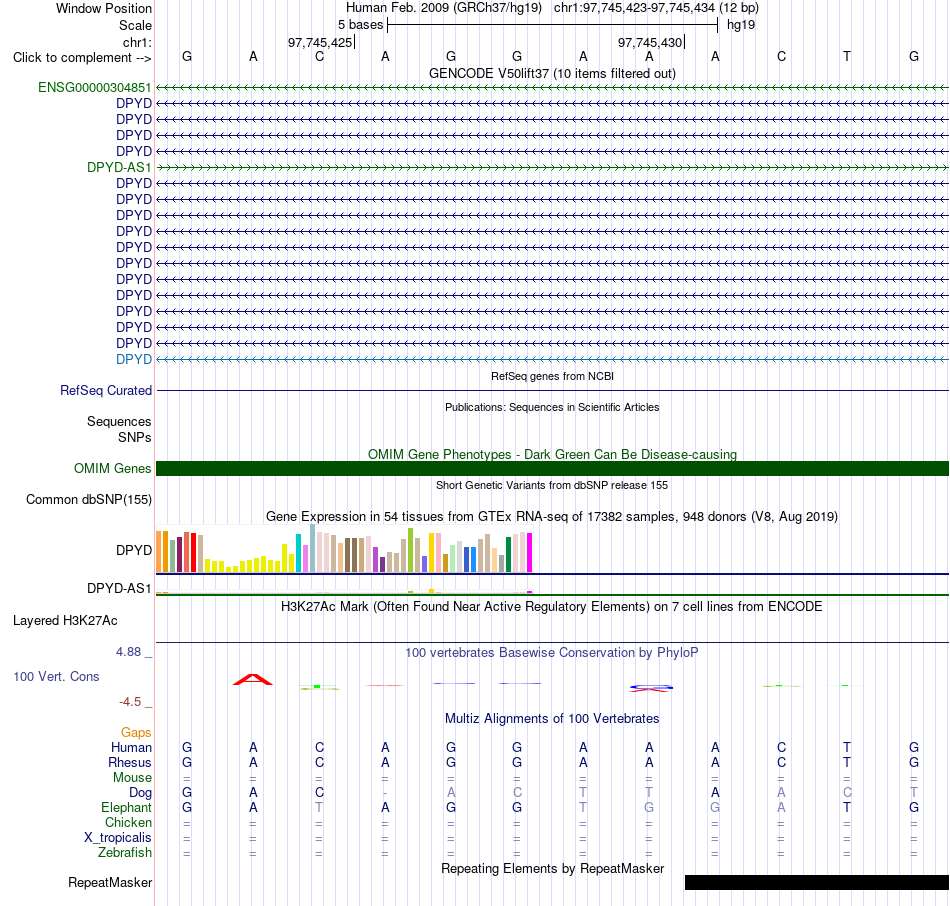The image size is (950, 906).
Task: Click the green DPYD-AS1 transcript arrow line
Action: coord(552,167)
